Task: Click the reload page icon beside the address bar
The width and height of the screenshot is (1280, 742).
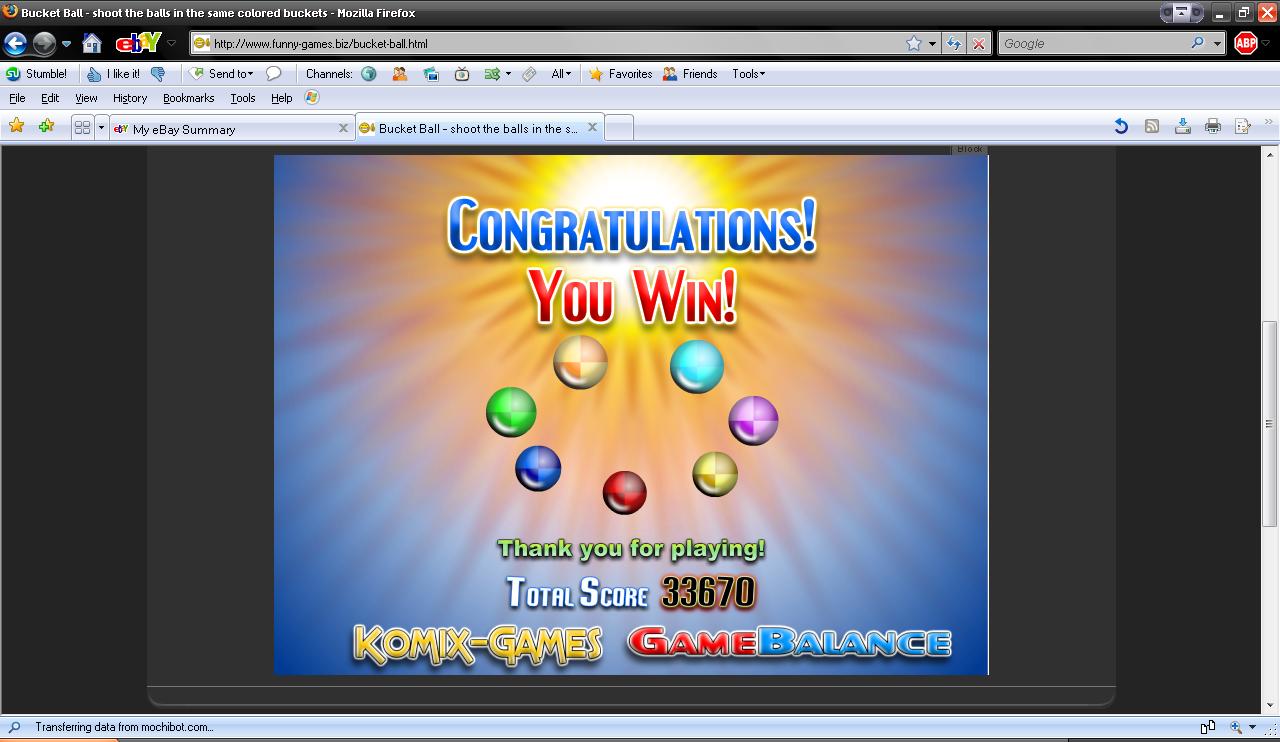Action: (954, 43)
